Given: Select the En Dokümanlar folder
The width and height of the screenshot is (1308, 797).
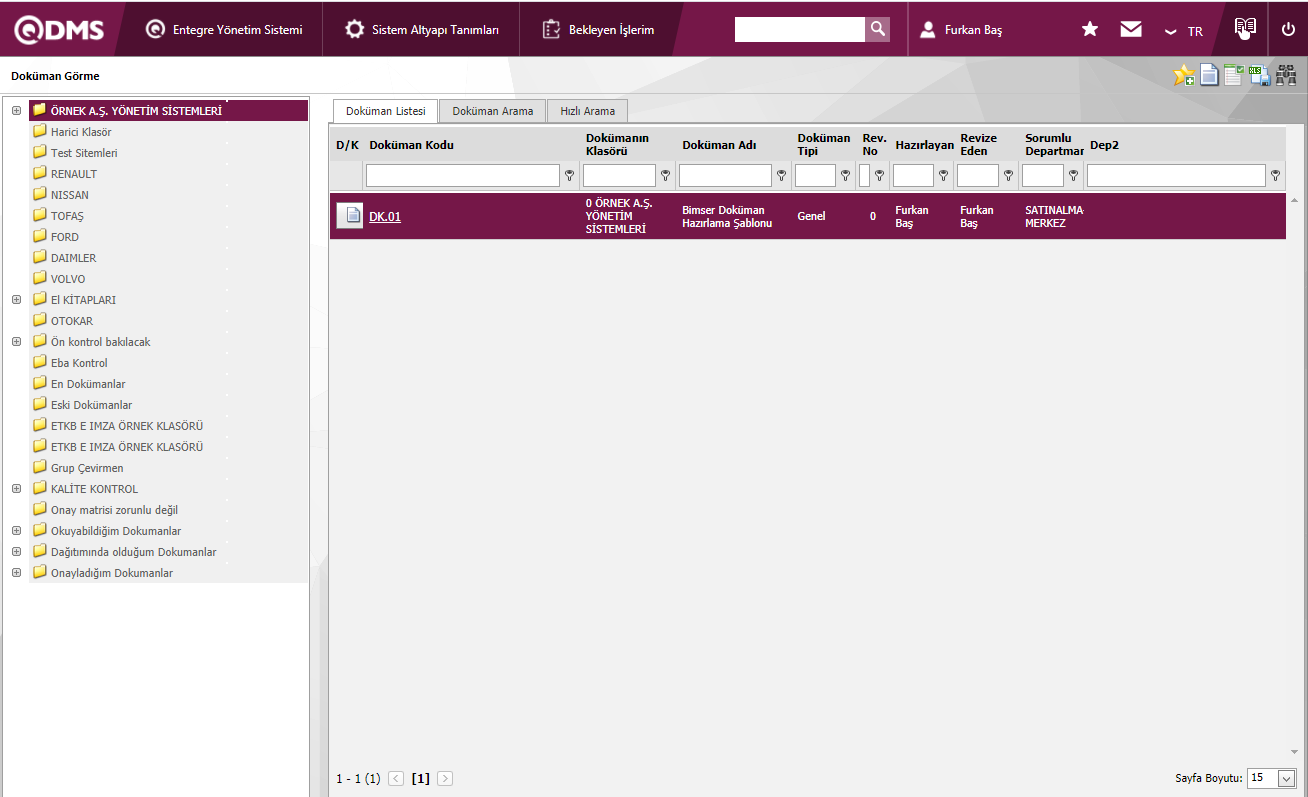Looking at the screenshot, I should (x=88, y=384).
